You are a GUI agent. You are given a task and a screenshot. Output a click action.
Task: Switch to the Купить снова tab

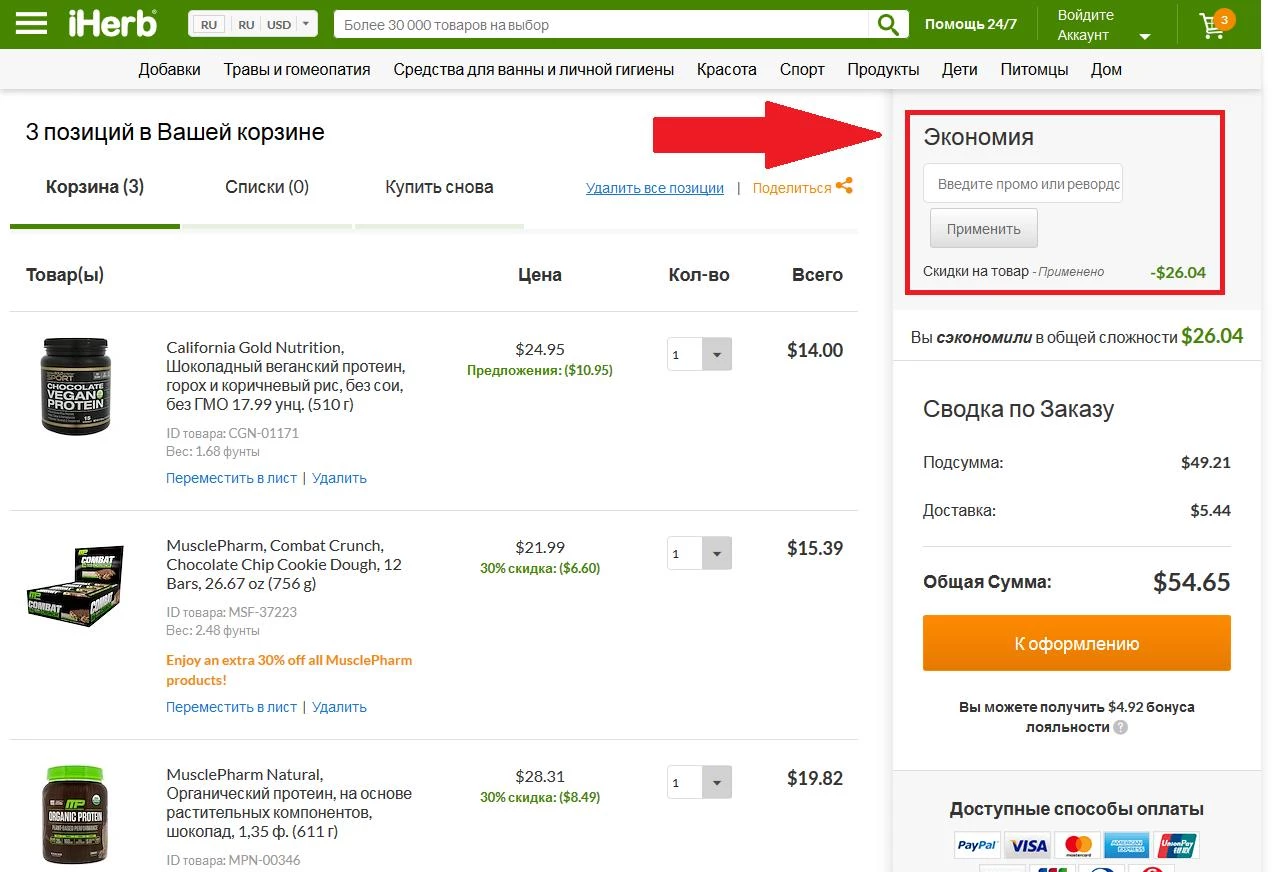point(439,187)
